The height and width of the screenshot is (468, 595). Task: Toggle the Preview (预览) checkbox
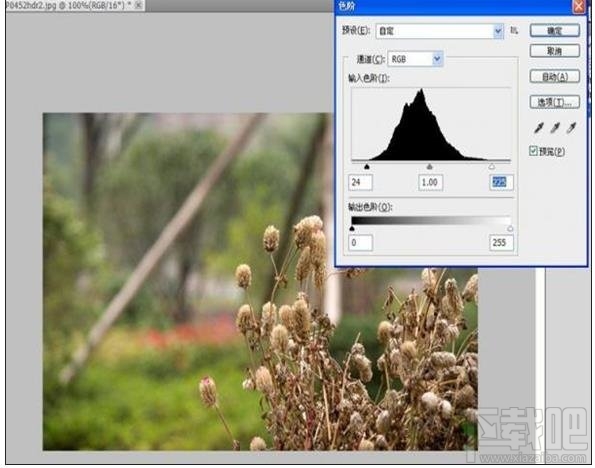point(534,151)
